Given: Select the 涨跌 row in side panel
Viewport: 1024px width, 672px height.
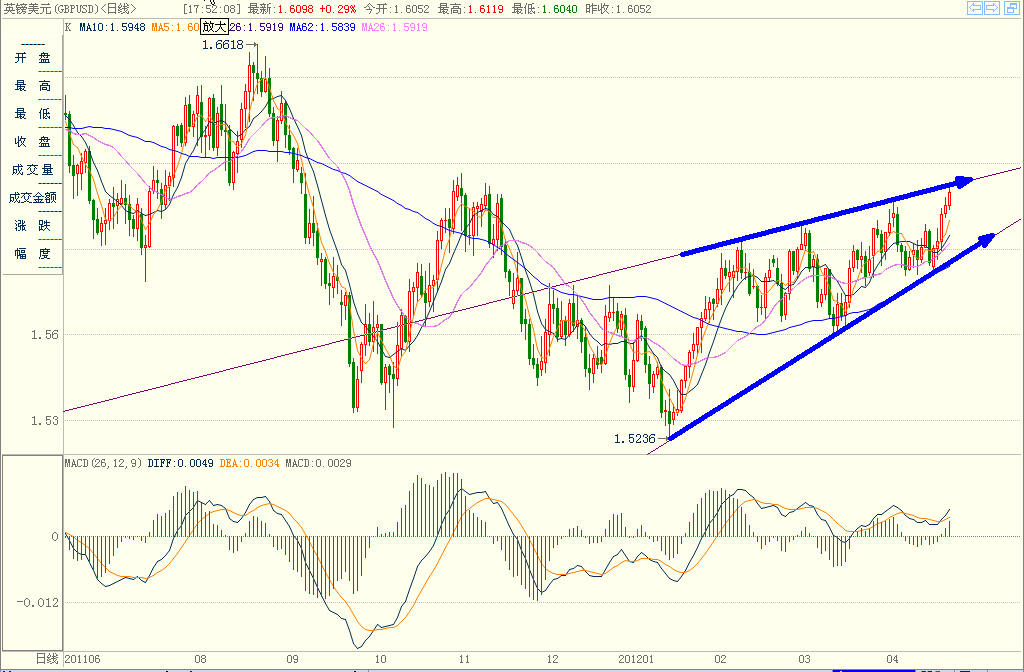Looking at the screenshot, I should pos(33,225).
